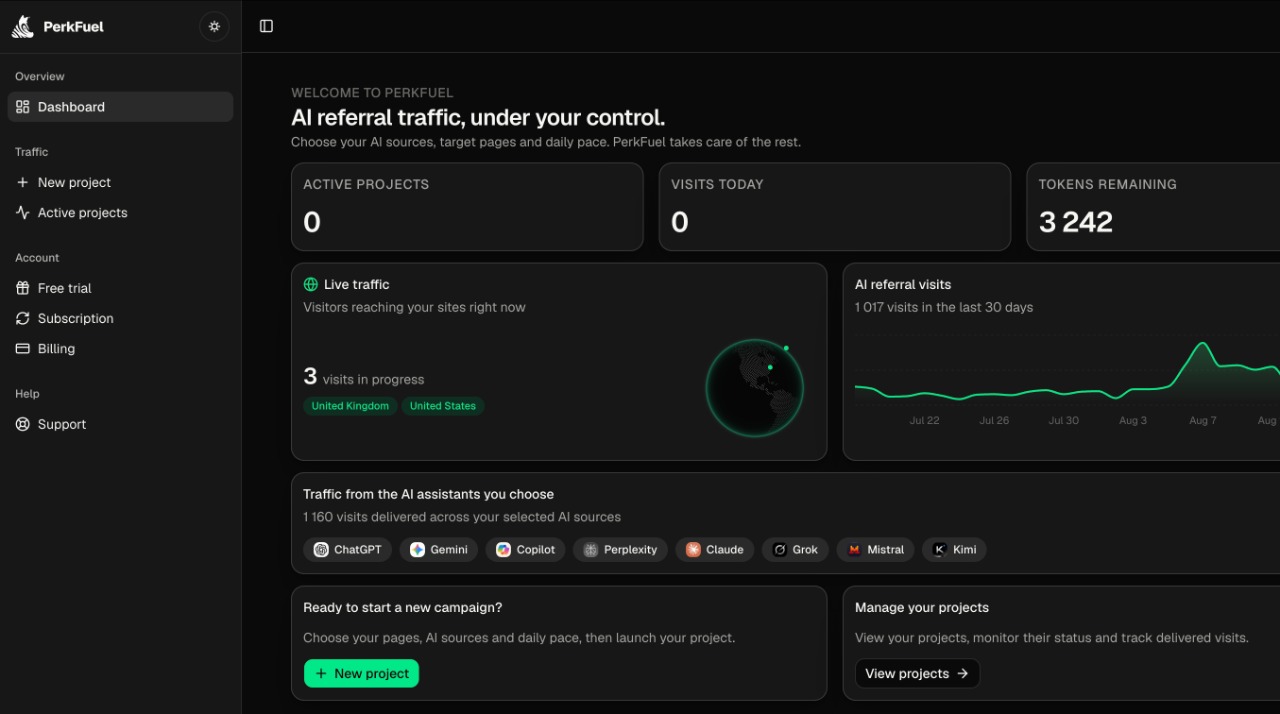Click the Gemini source chip

pyautogui.click(x=438, y=549)
